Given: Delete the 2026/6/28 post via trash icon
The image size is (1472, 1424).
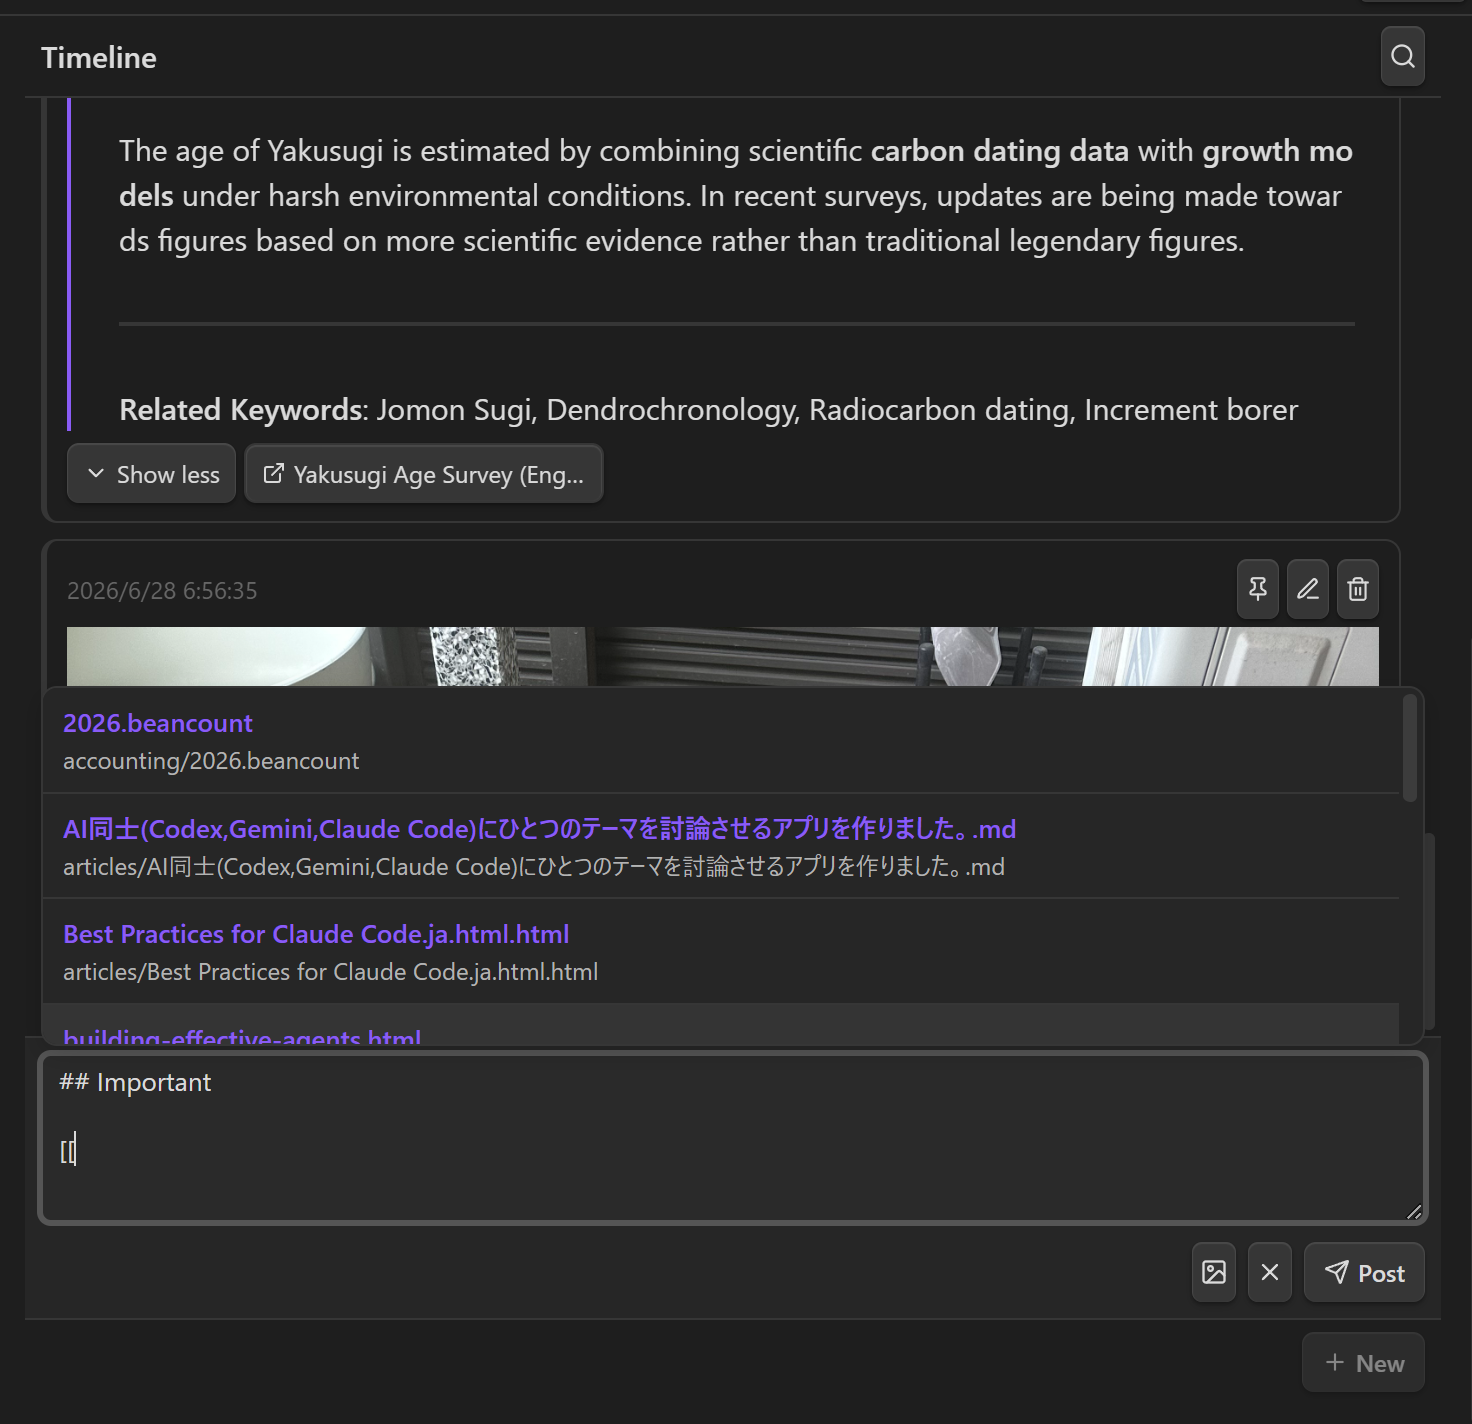Looking at the screenshot, I should (x=1358, y=589).
